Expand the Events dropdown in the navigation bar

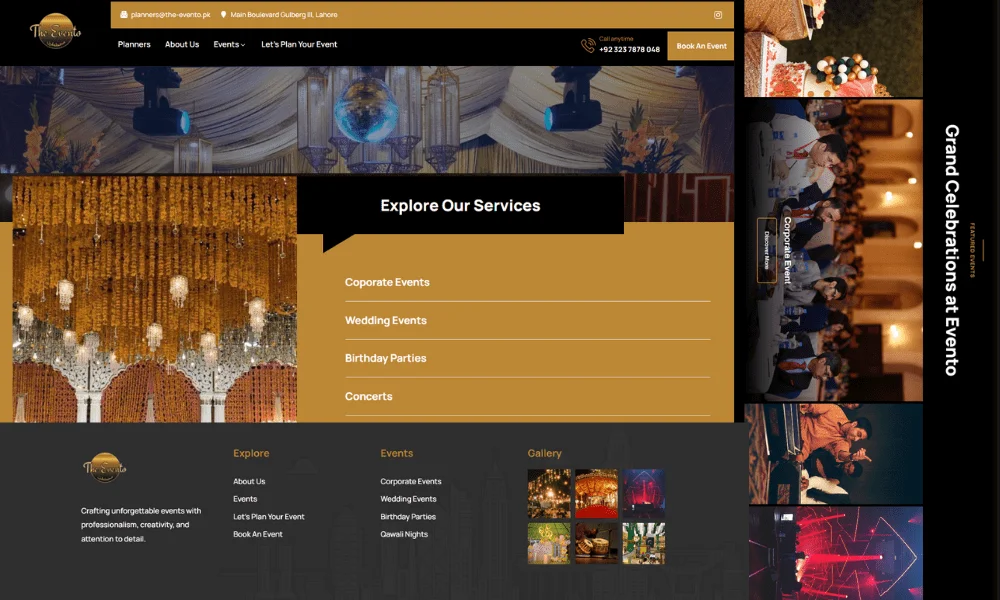pyautogui.click(x=229, y=45)
